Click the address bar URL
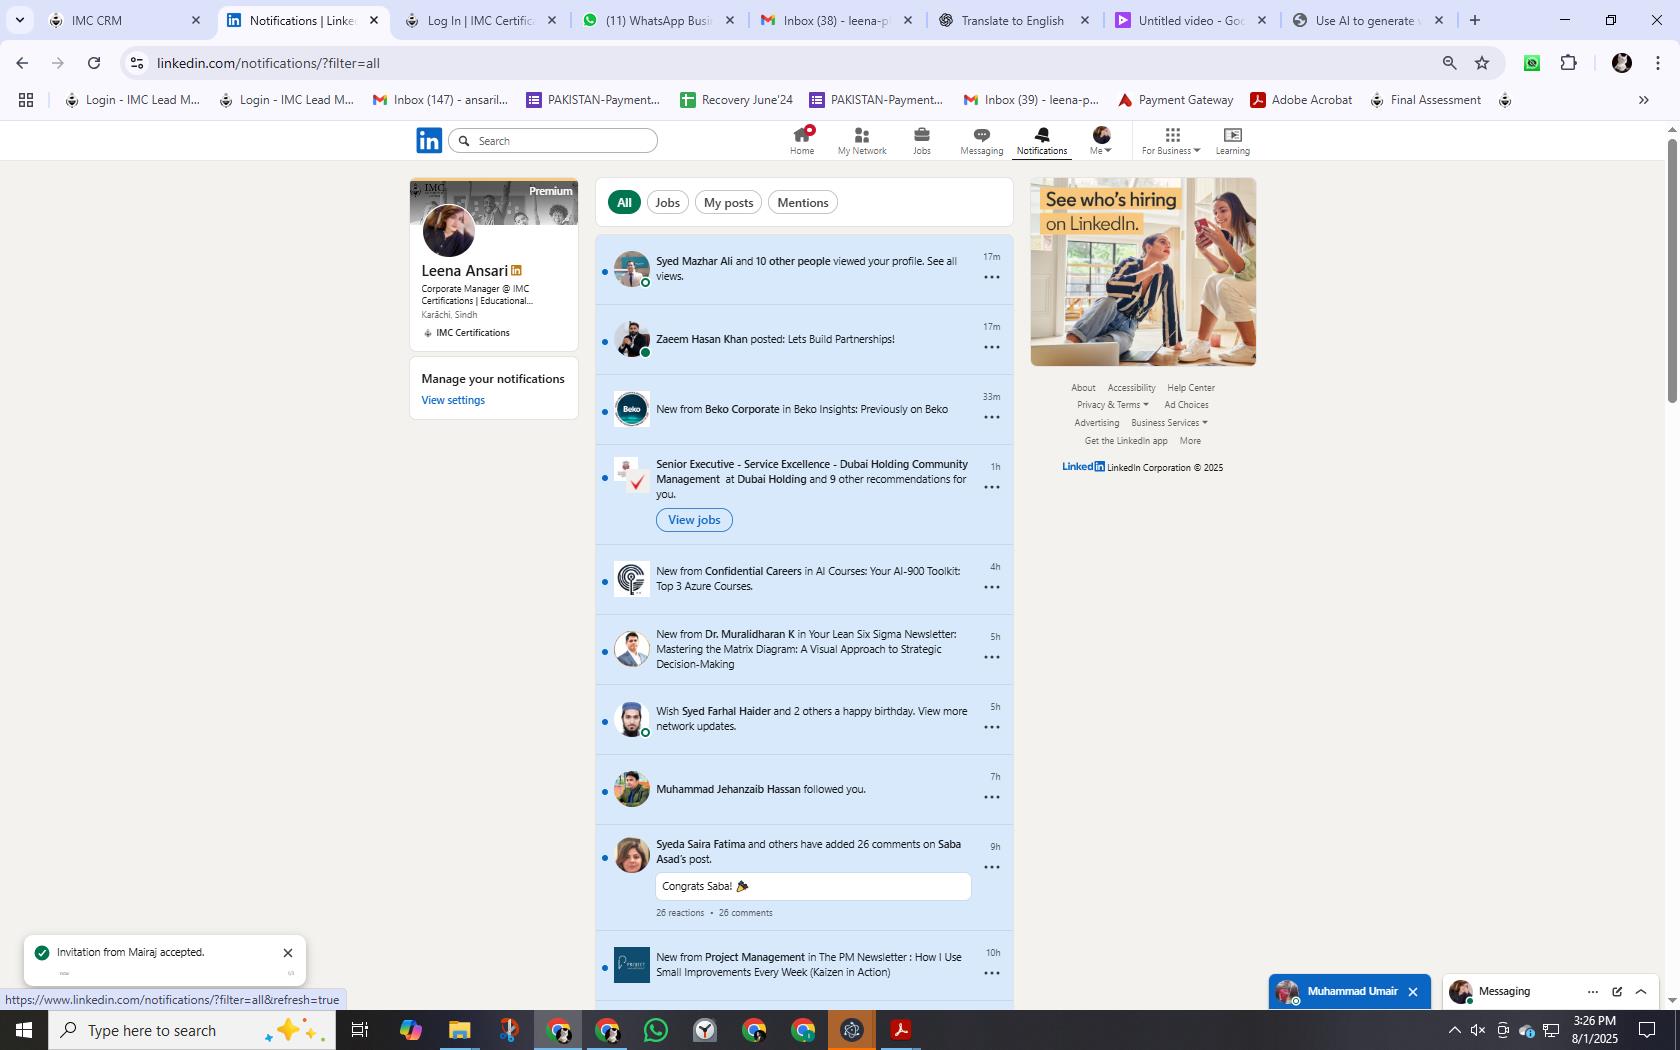 point(268,63)
